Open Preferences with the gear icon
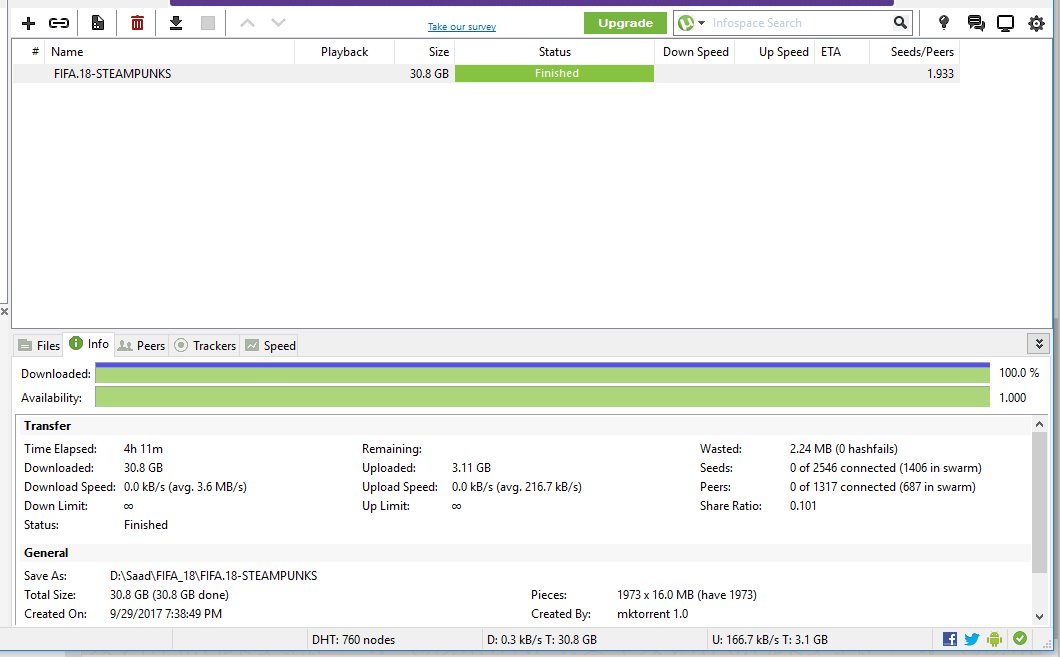Screen dimensions: 1060x657 (x=1036, y=24)
